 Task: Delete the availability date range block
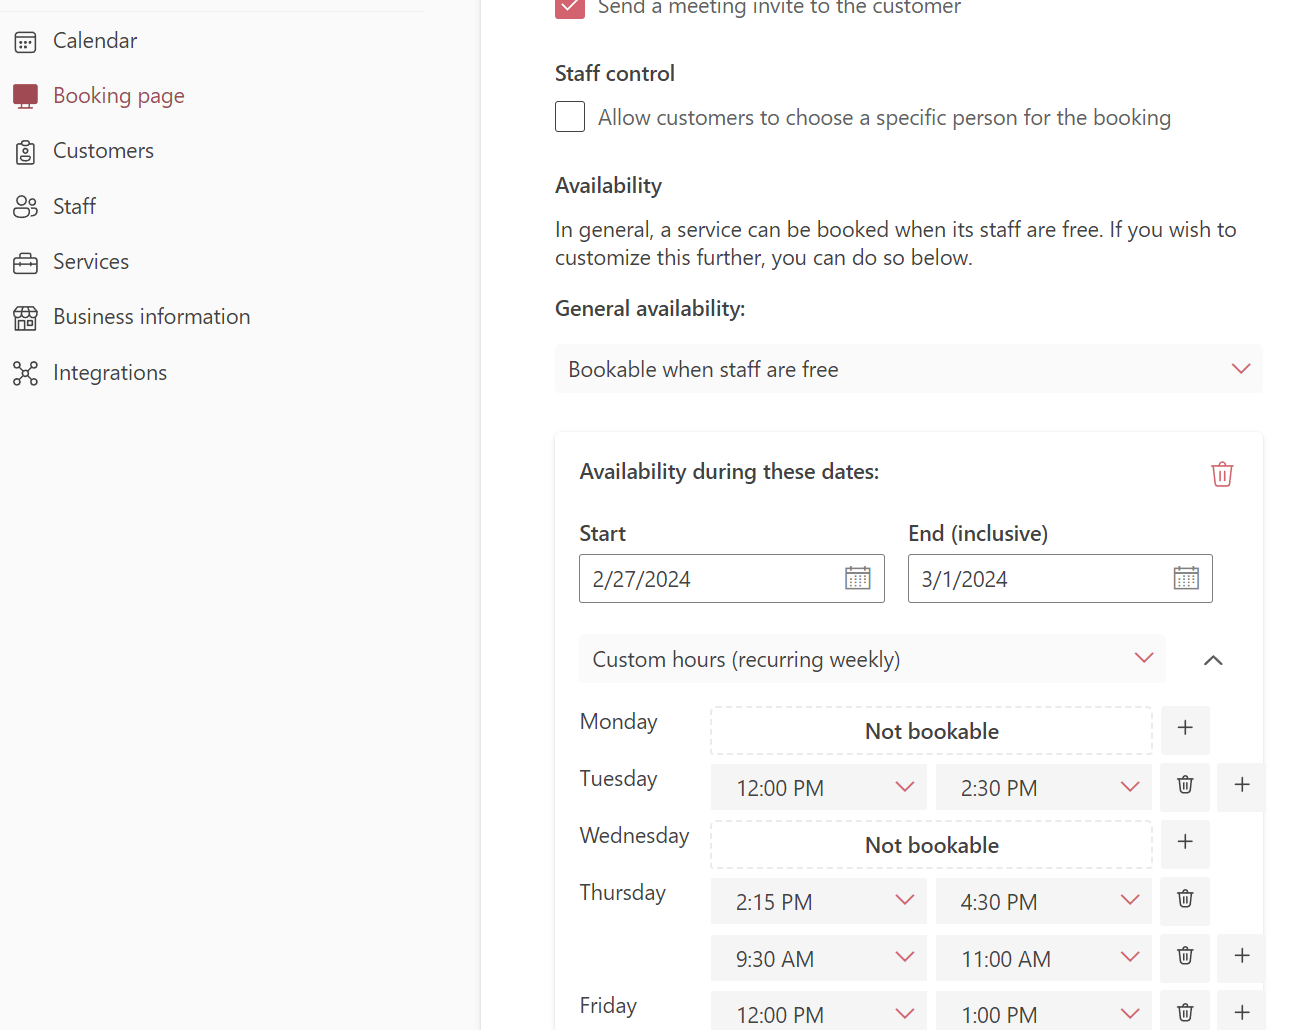click(x=1222, y=474)
